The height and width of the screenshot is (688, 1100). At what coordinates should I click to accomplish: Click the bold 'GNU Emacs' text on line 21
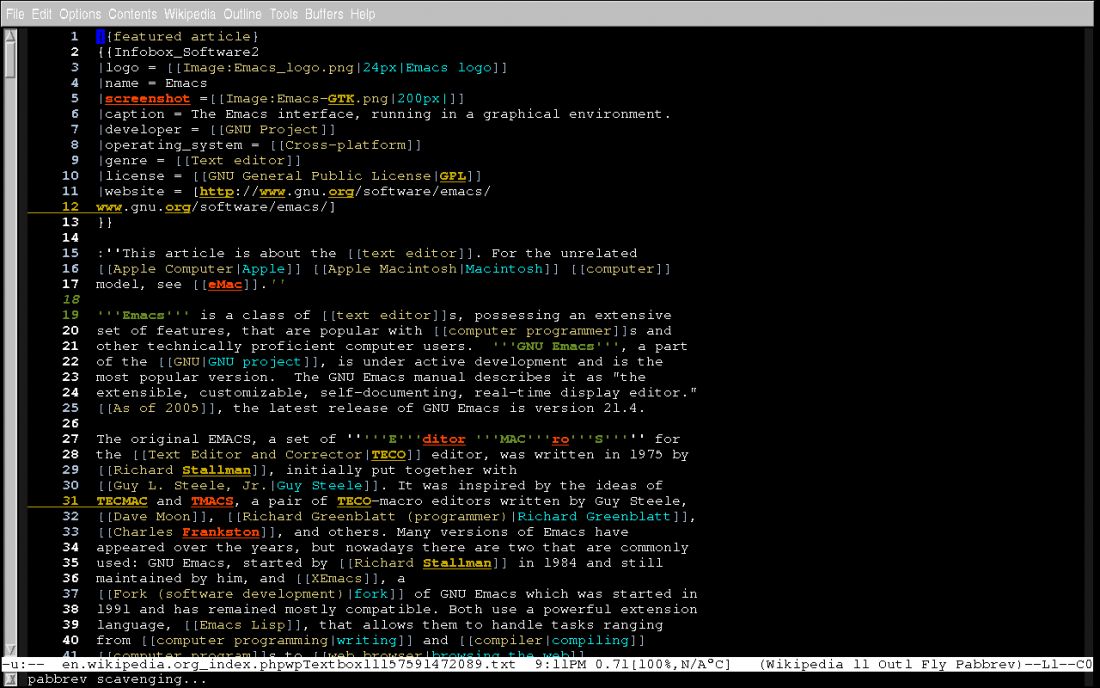556,346
